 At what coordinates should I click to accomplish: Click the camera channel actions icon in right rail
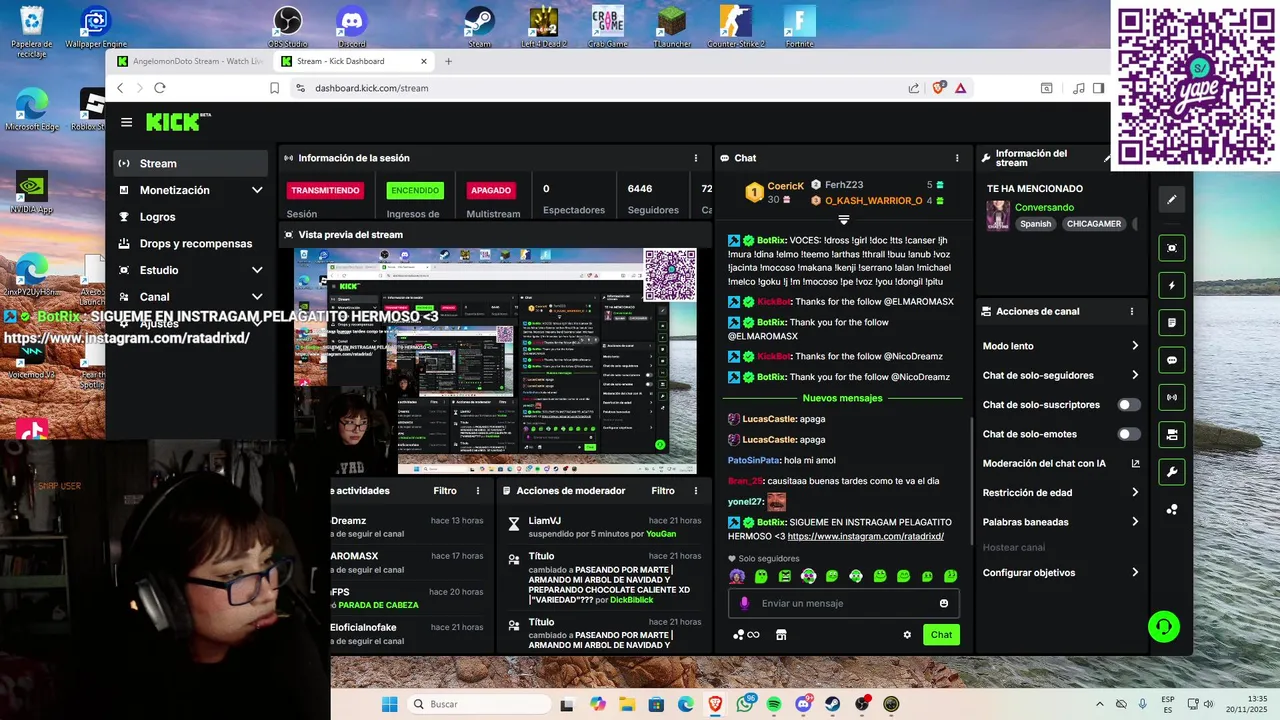(x=1171, y=435)
